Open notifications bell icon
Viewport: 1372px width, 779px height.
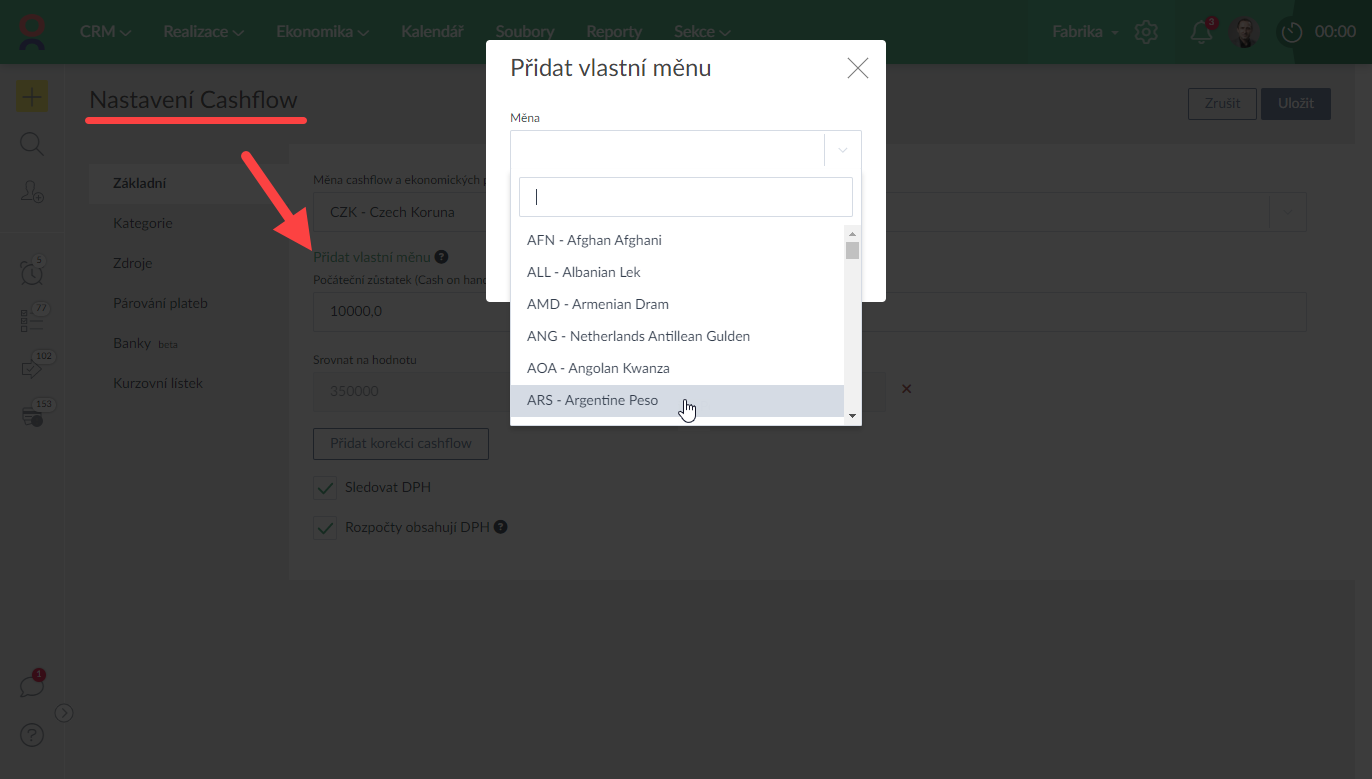pyautogui.click(x=1201, y=32)
